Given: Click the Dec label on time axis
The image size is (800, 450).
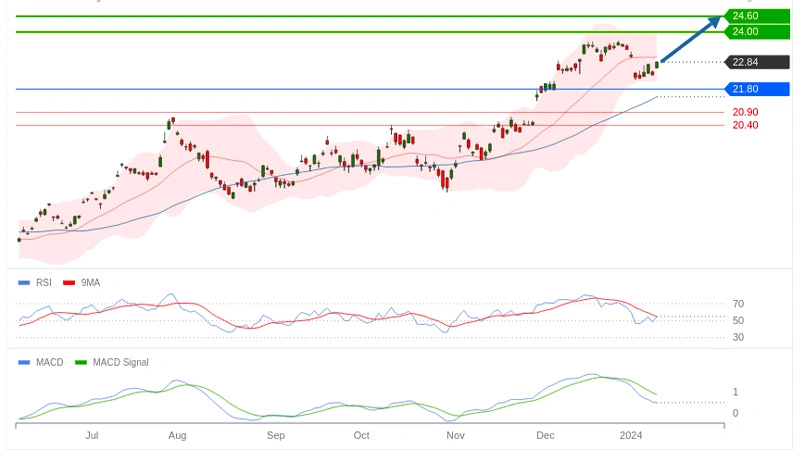Looking at the screenshot, I should (x=545, y=436).
